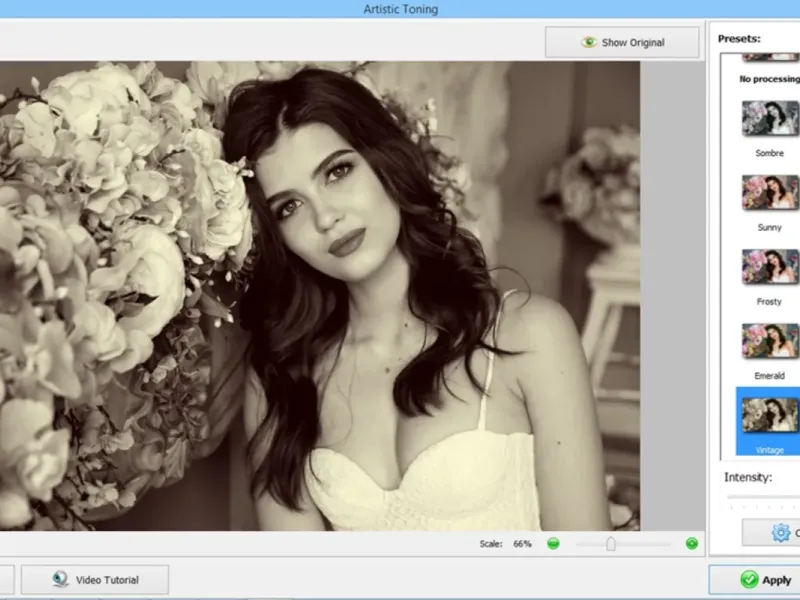
Task: Click the Artistic Toning title bar
Action: pyautogui.click(x=400, y=9)
